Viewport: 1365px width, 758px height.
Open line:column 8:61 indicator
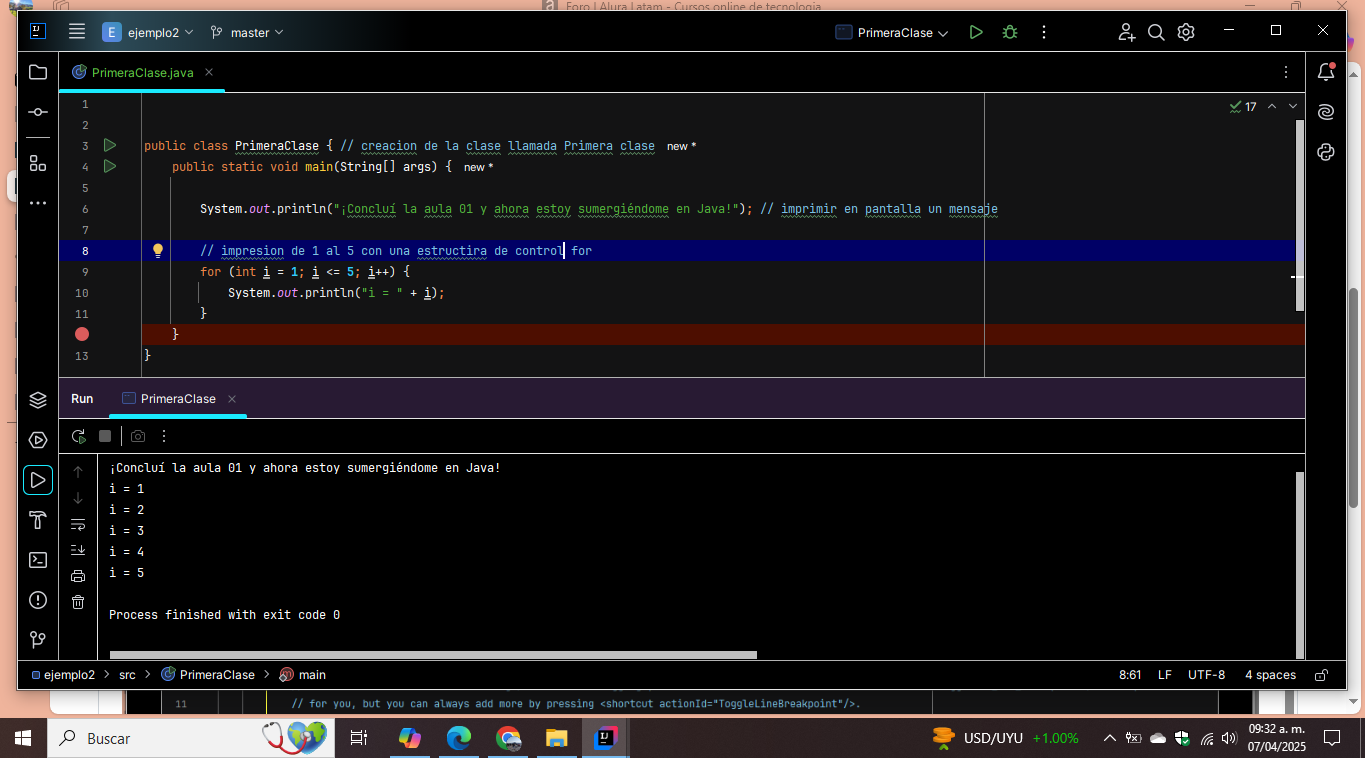[x=1130, y=675]
